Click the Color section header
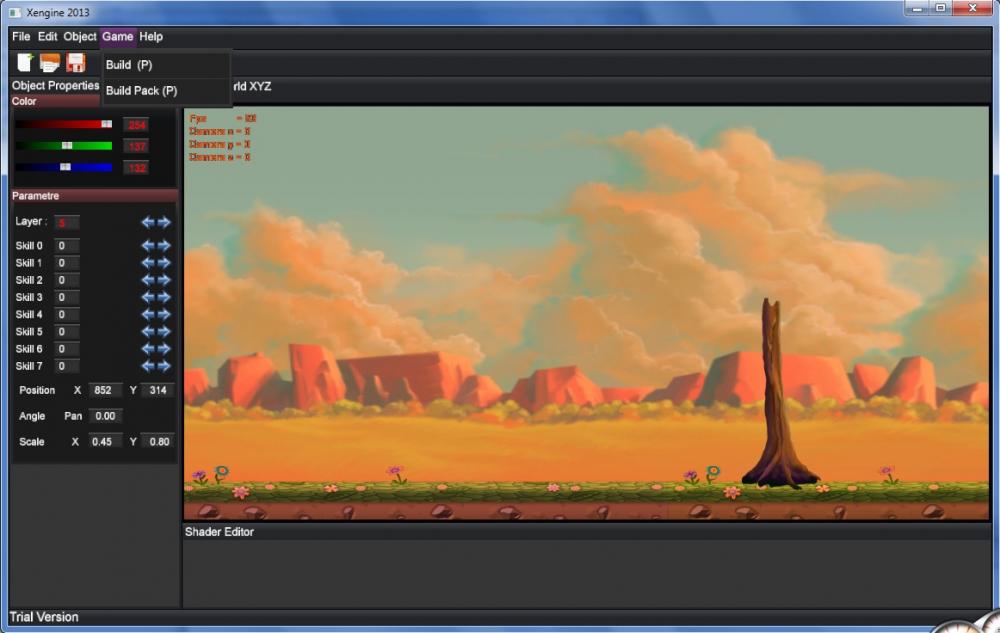1000x633 pixels. tap(55, 101)
